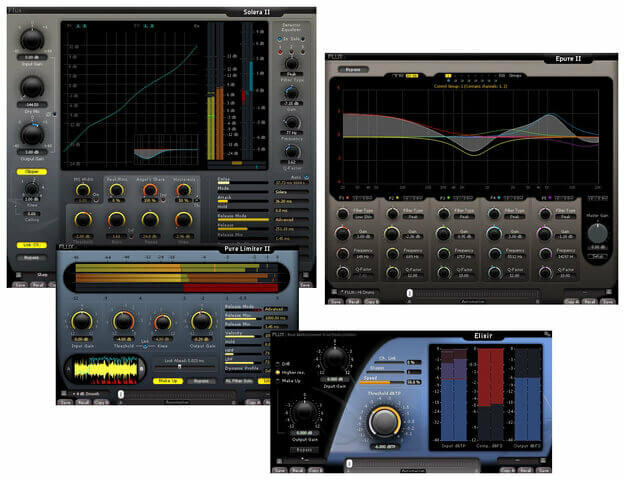The image size is (625, 480).
Task: Click the MS Width knob in Solera II
Action: 83,190
